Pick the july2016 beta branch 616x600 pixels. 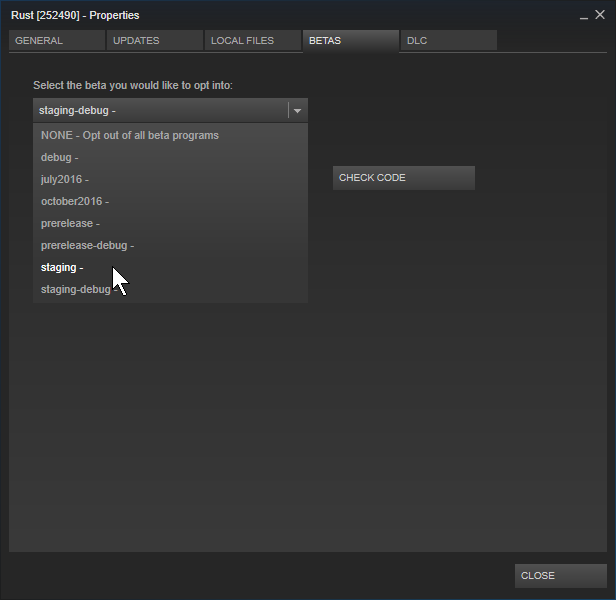coord(170,180)
